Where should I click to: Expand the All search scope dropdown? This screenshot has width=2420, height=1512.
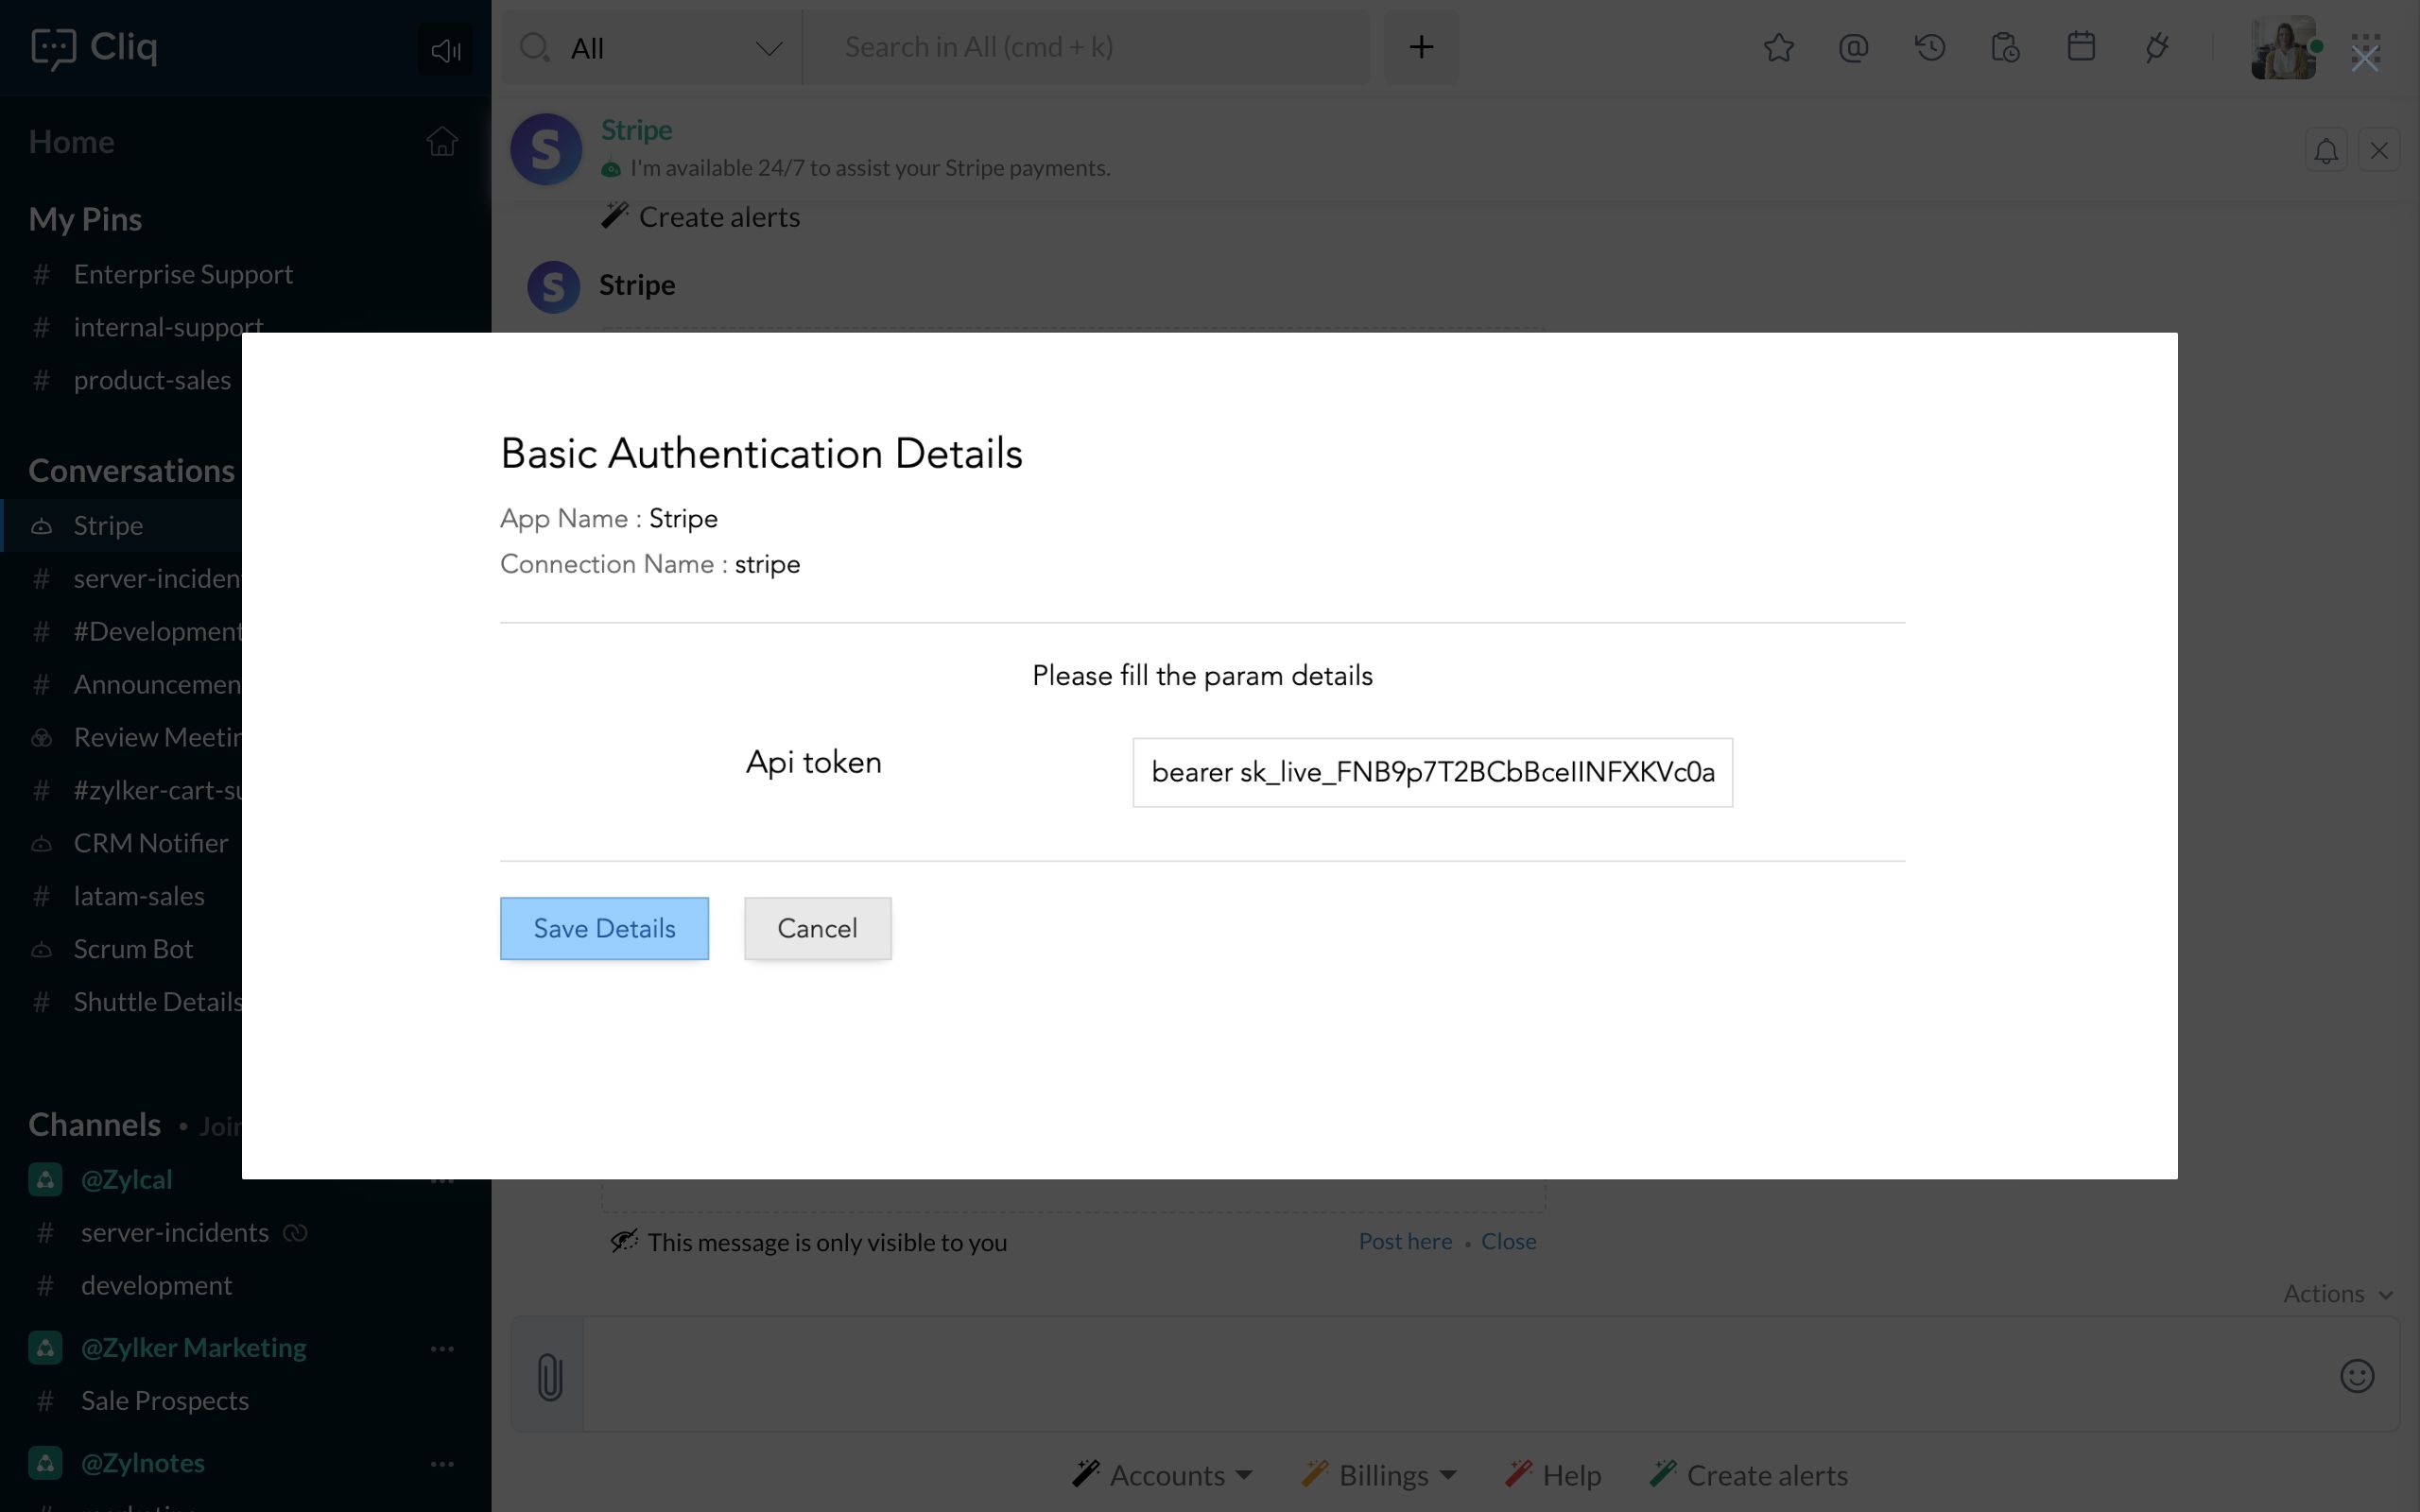677,48
